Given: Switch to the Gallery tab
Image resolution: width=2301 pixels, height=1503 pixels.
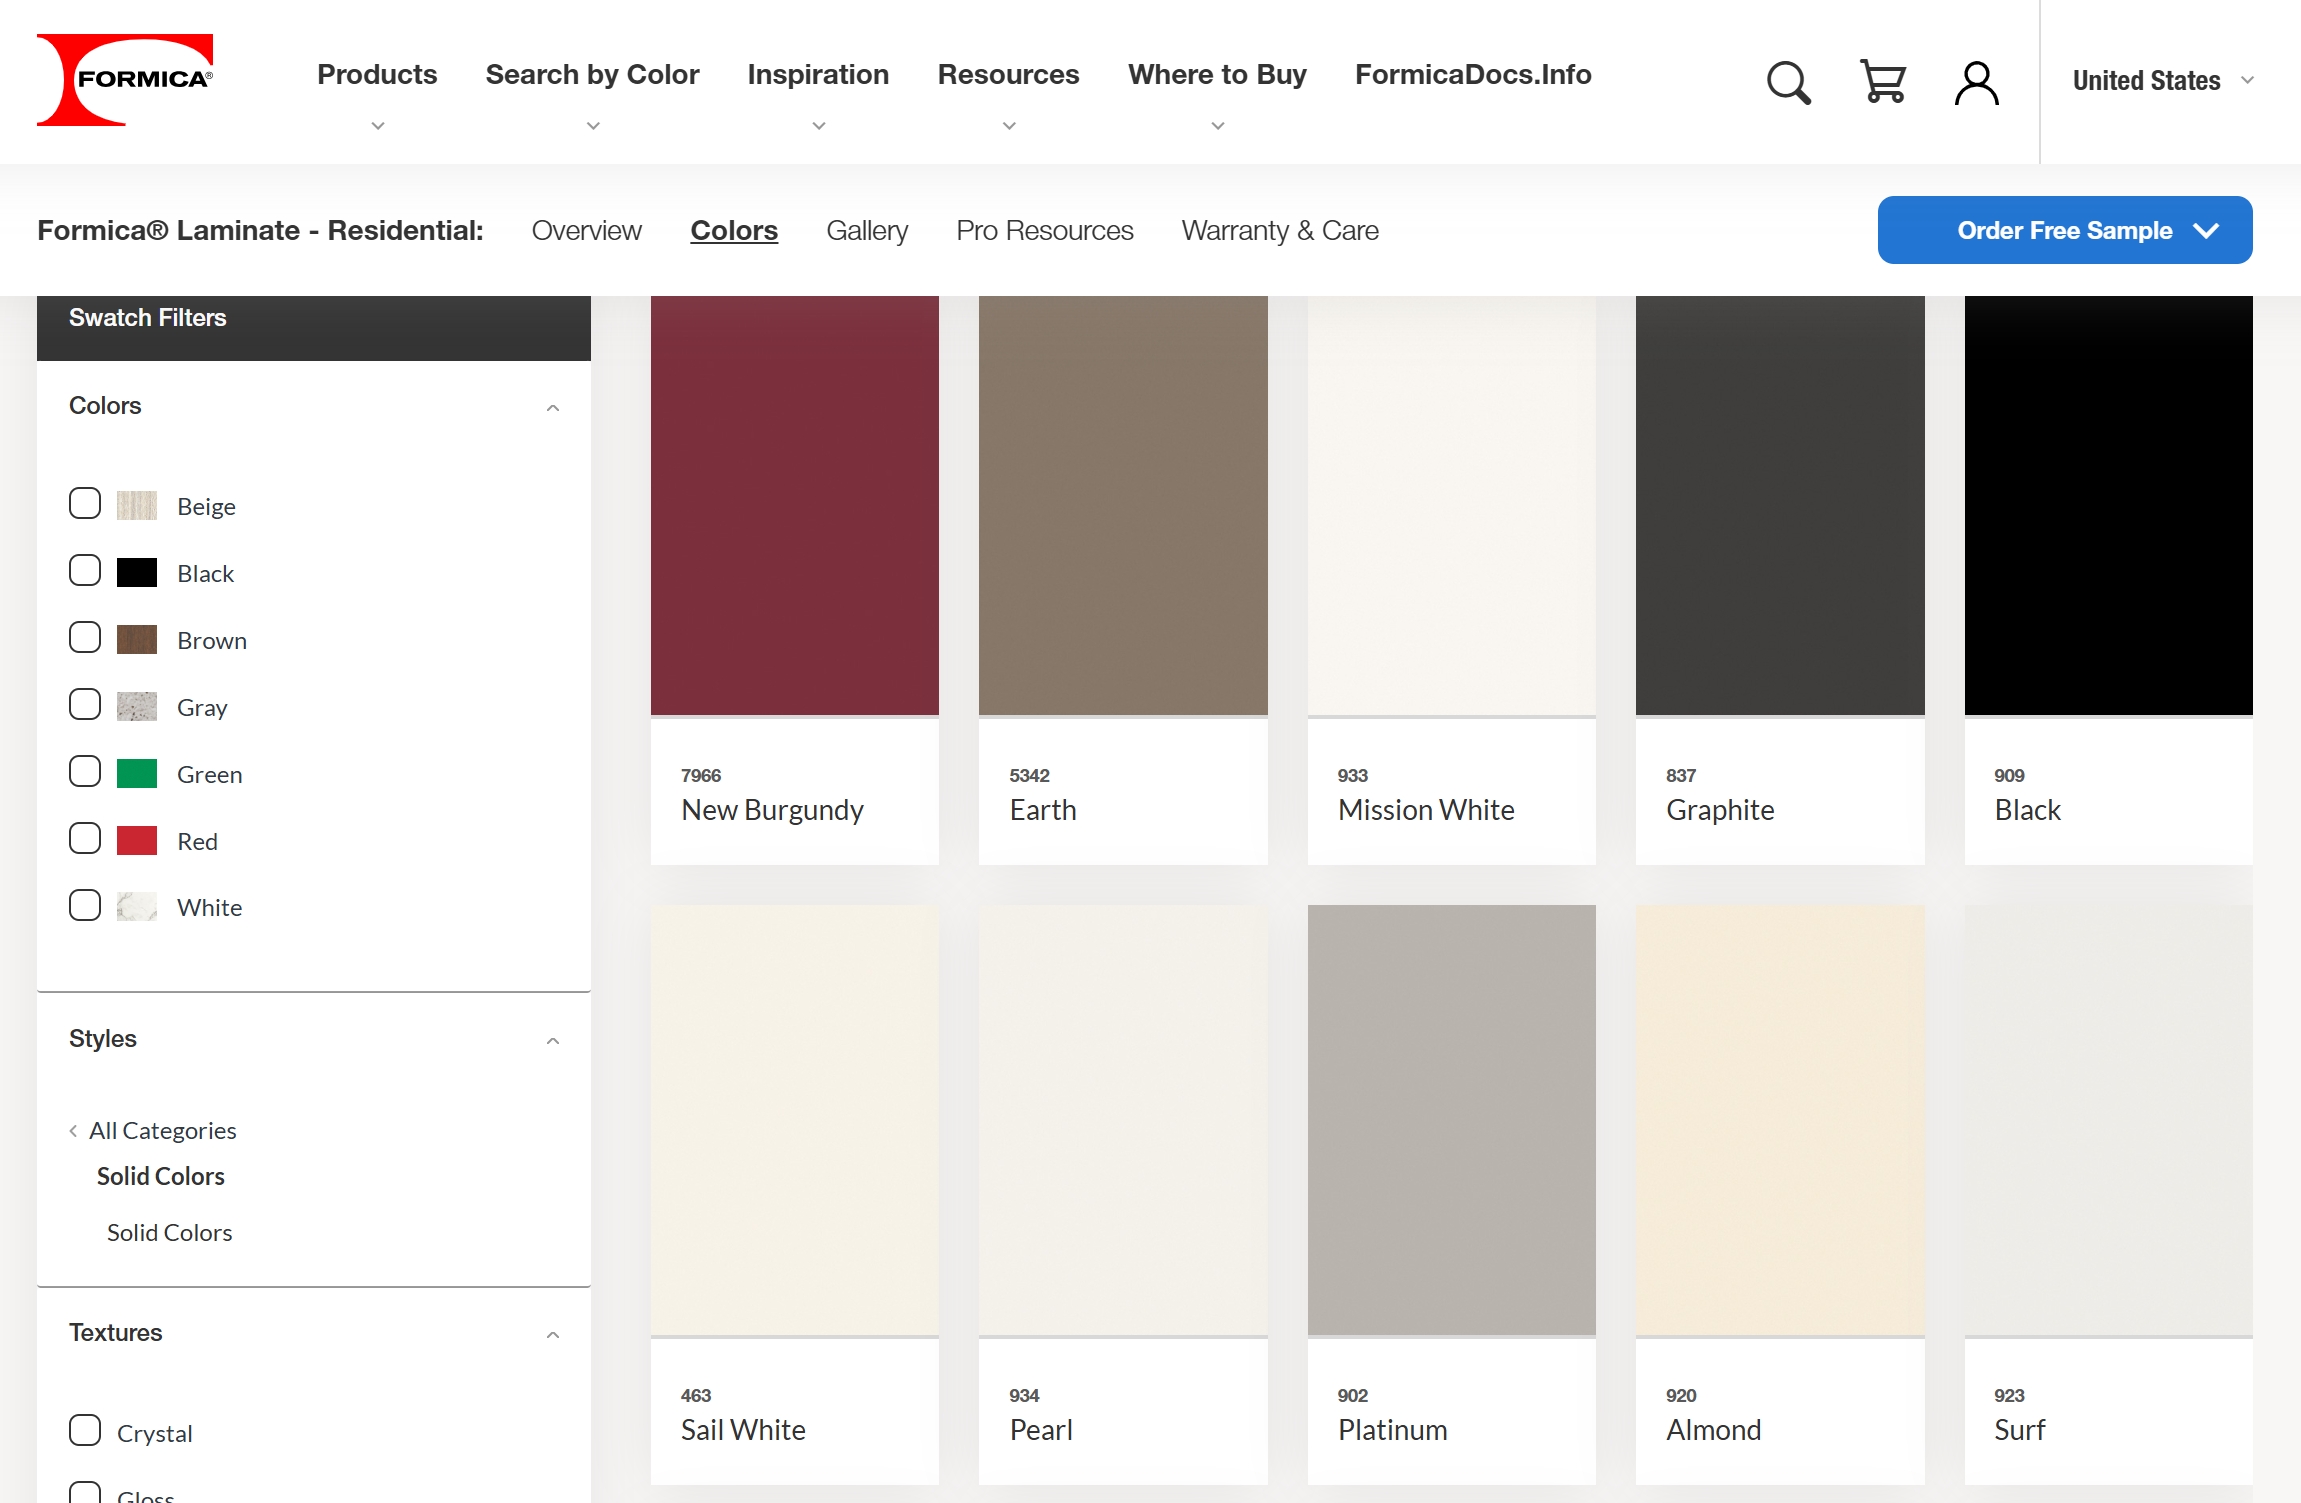Looking at the screenshot, I should [867, 230].
